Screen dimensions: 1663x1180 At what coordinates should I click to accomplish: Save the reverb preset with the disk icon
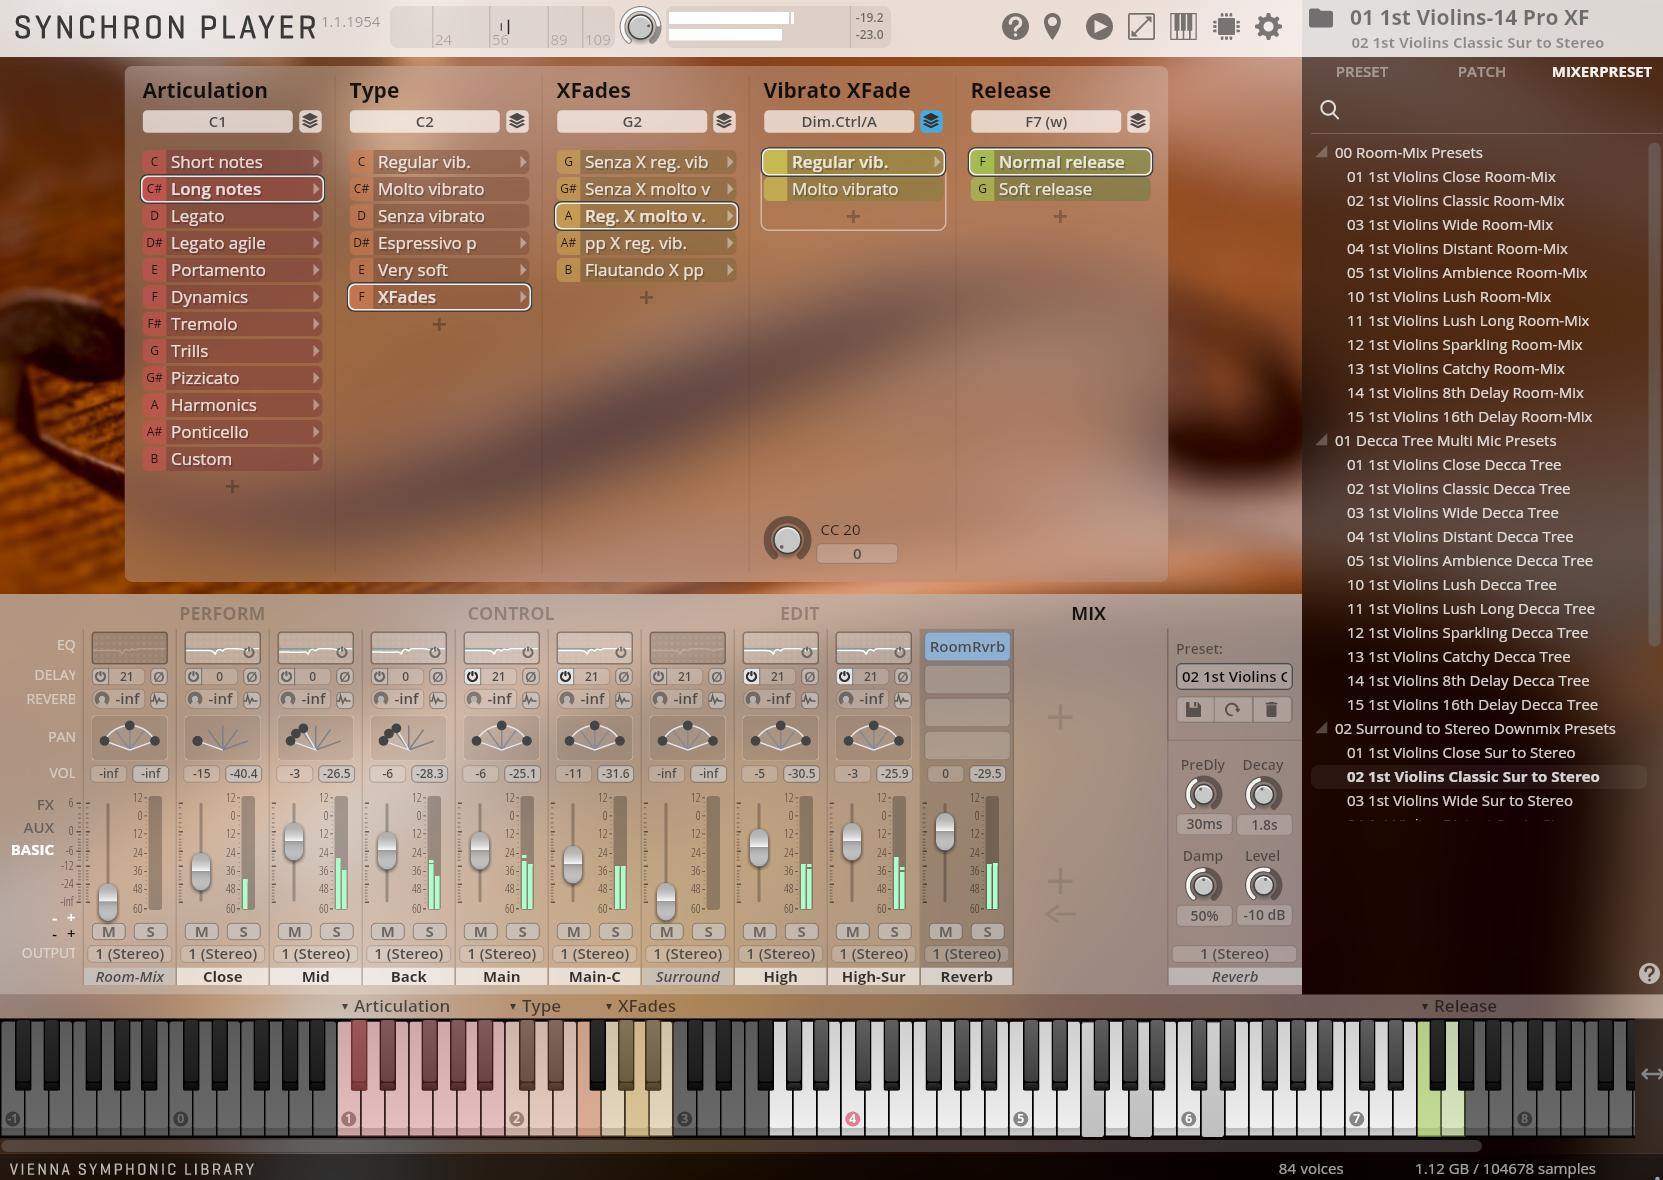[1193, 709]
